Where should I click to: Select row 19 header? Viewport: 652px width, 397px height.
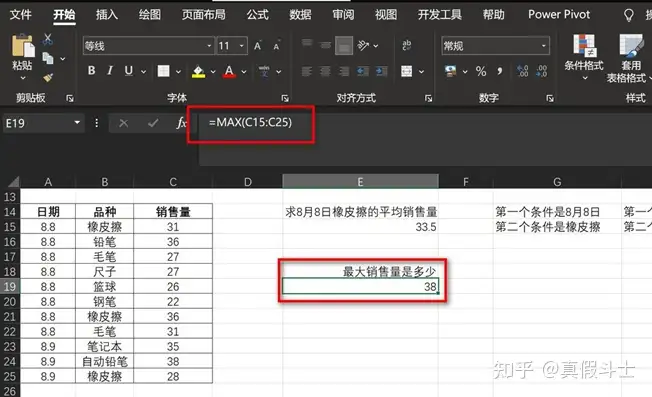click(x=10, y=286)
